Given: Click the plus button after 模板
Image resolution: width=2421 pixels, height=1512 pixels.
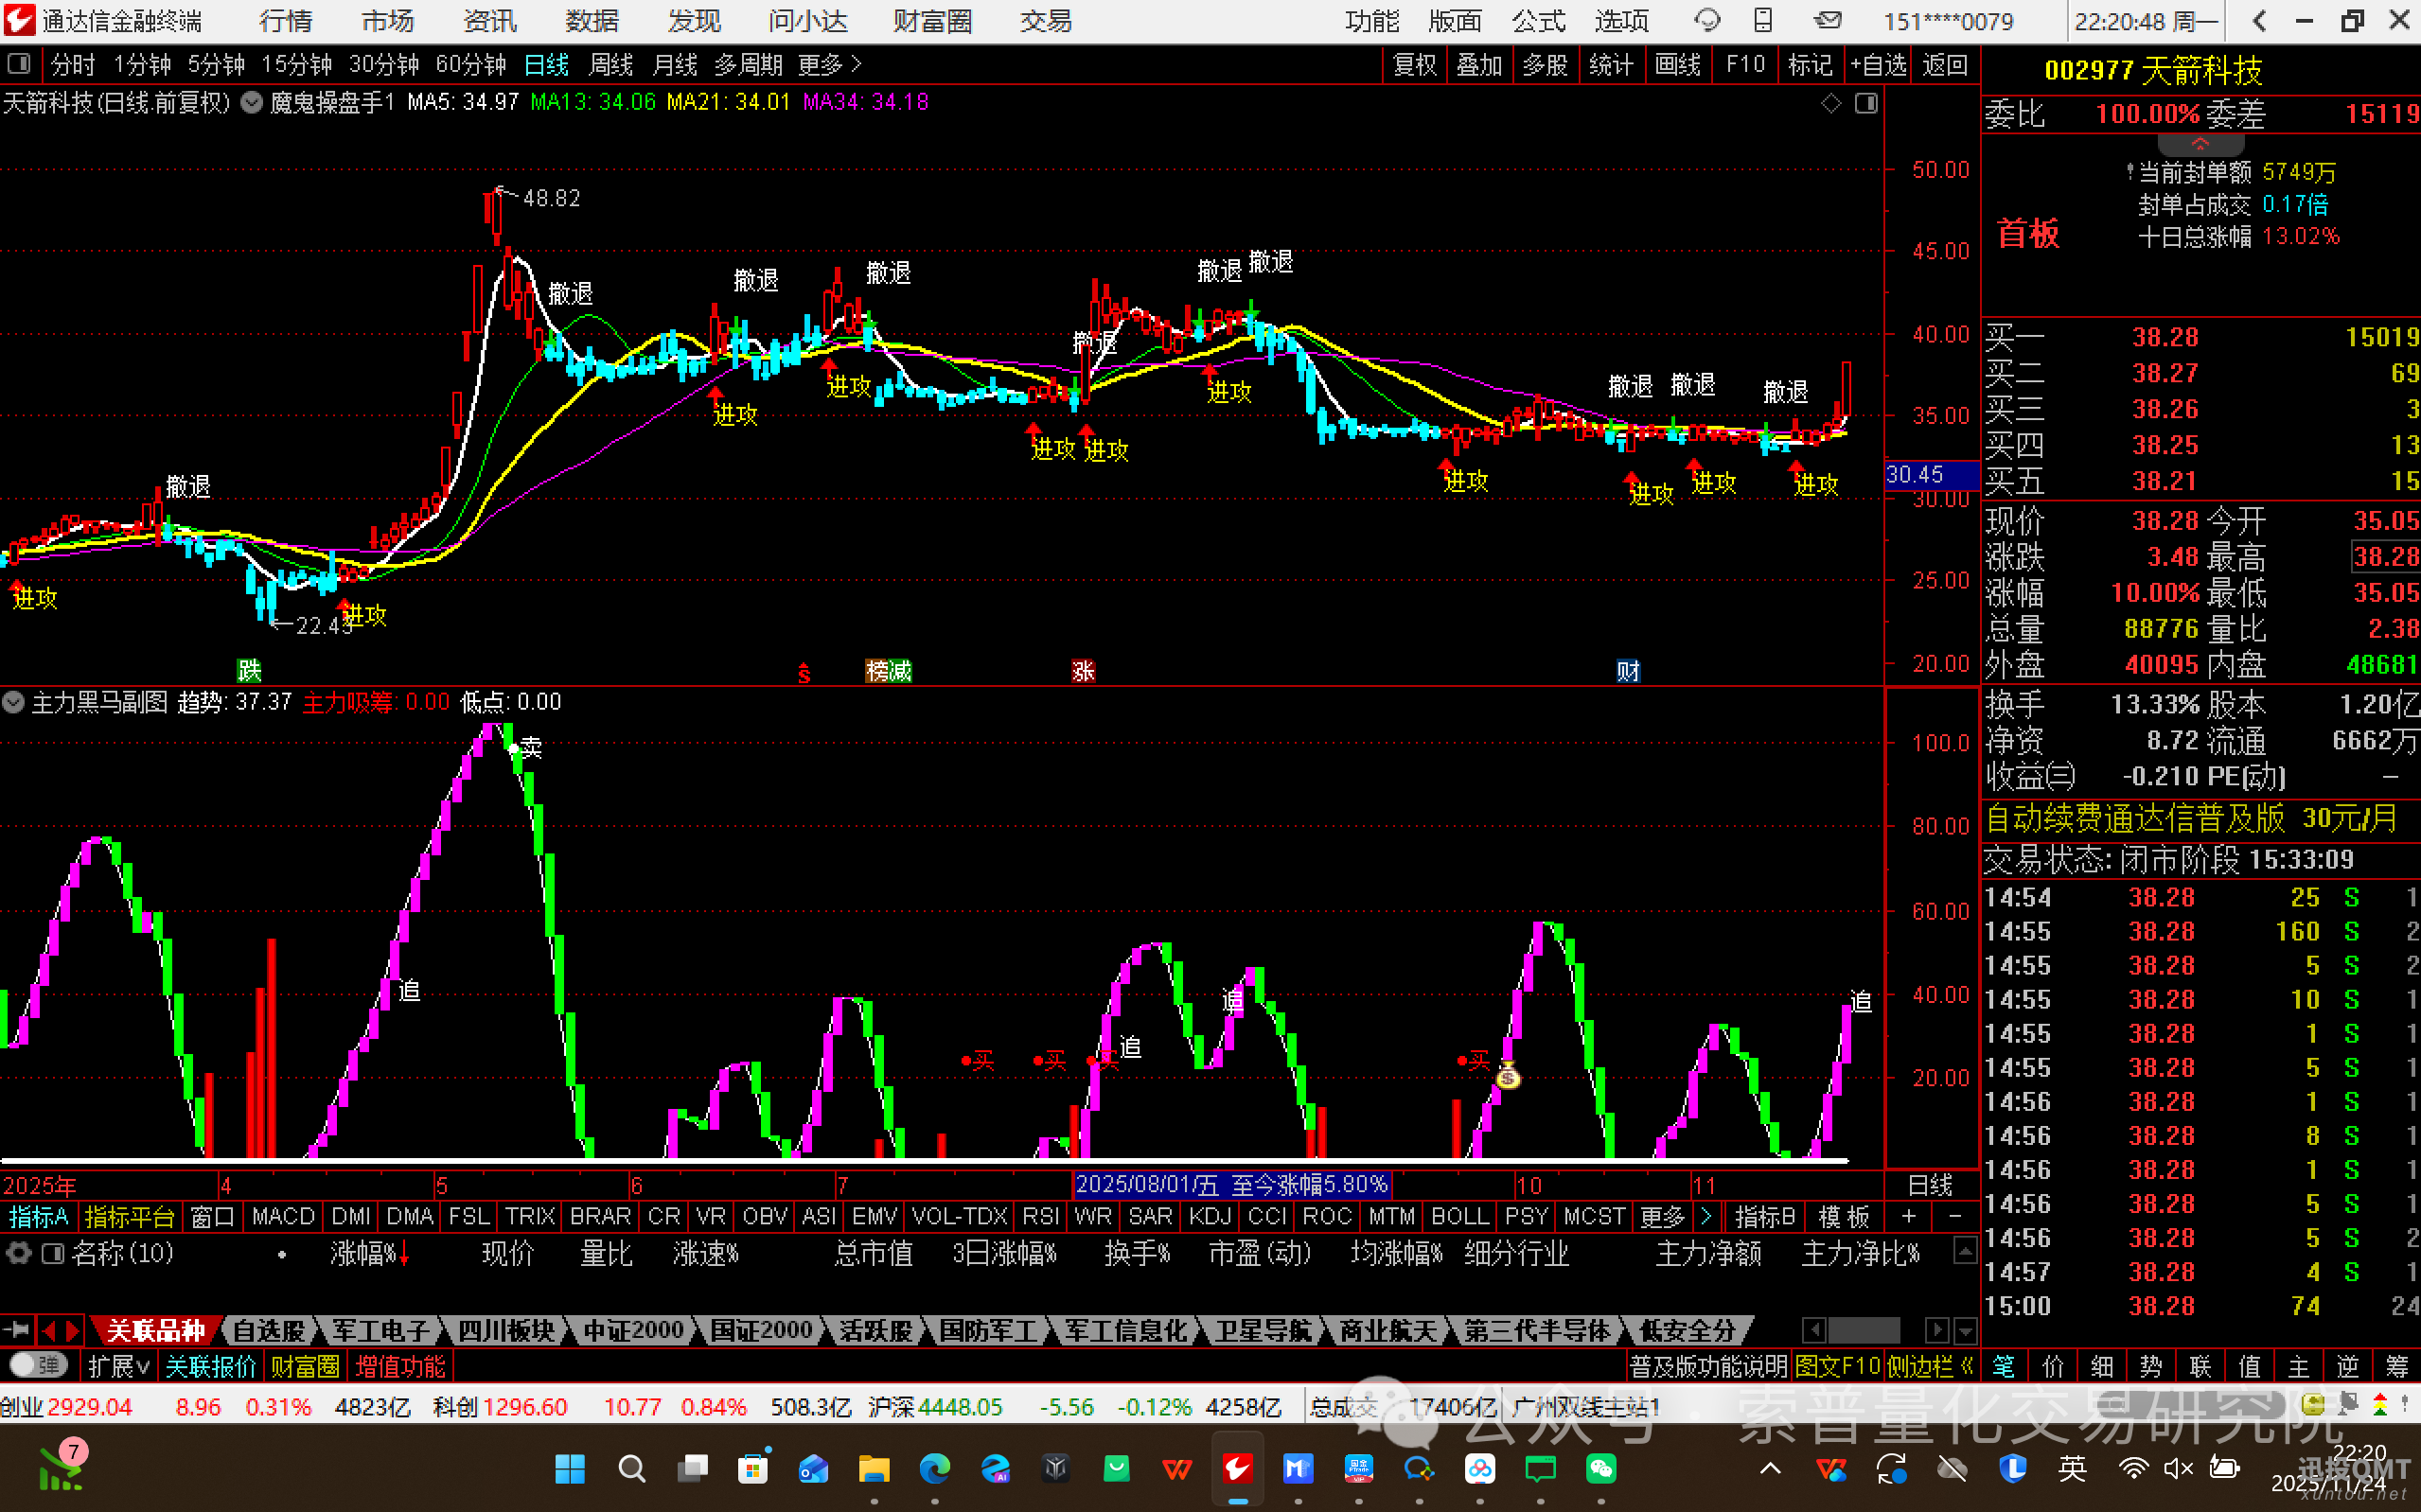Looking at the screenshot, I should coord(1908,1216).
